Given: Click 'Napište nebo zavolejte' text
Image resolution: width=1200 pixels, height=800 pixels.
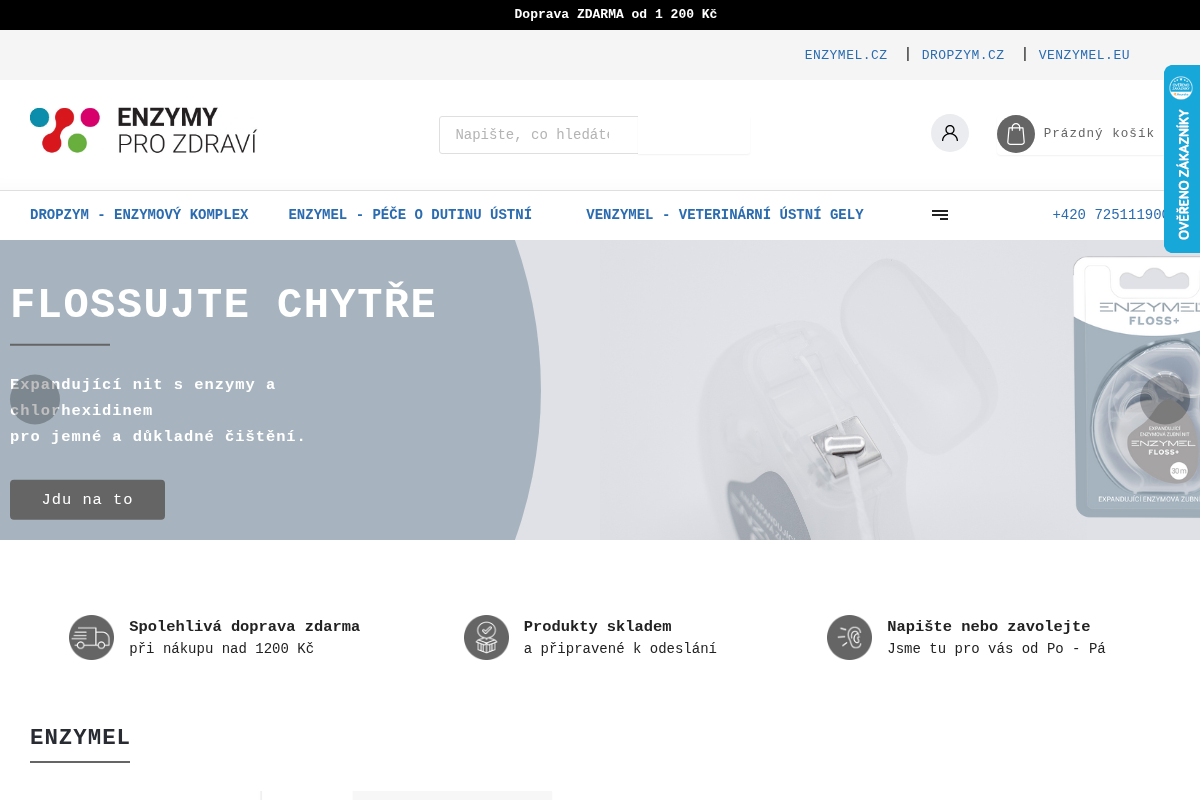Looking at the screenshot, I should 988,627.
